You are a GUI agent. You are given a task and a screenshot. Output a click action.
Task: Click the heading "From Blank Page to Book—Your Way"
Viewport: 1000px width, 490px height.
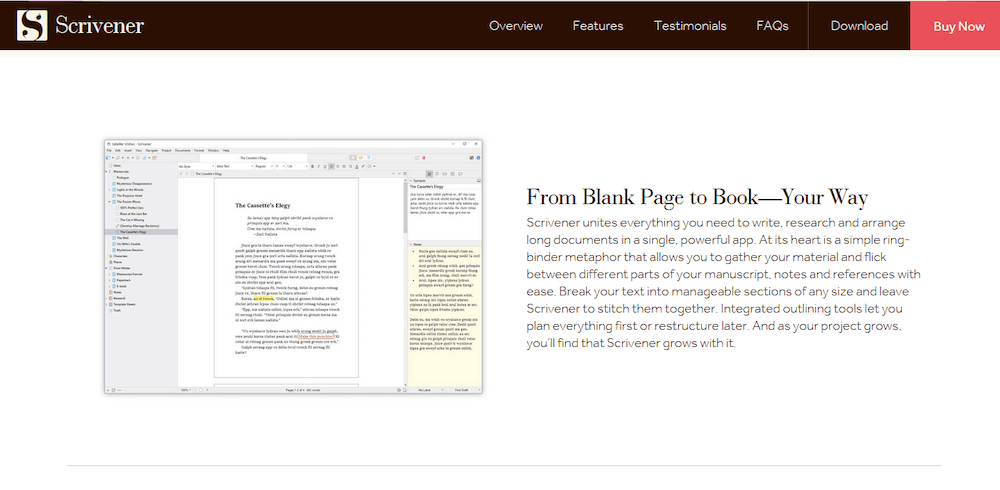(697, 197)
